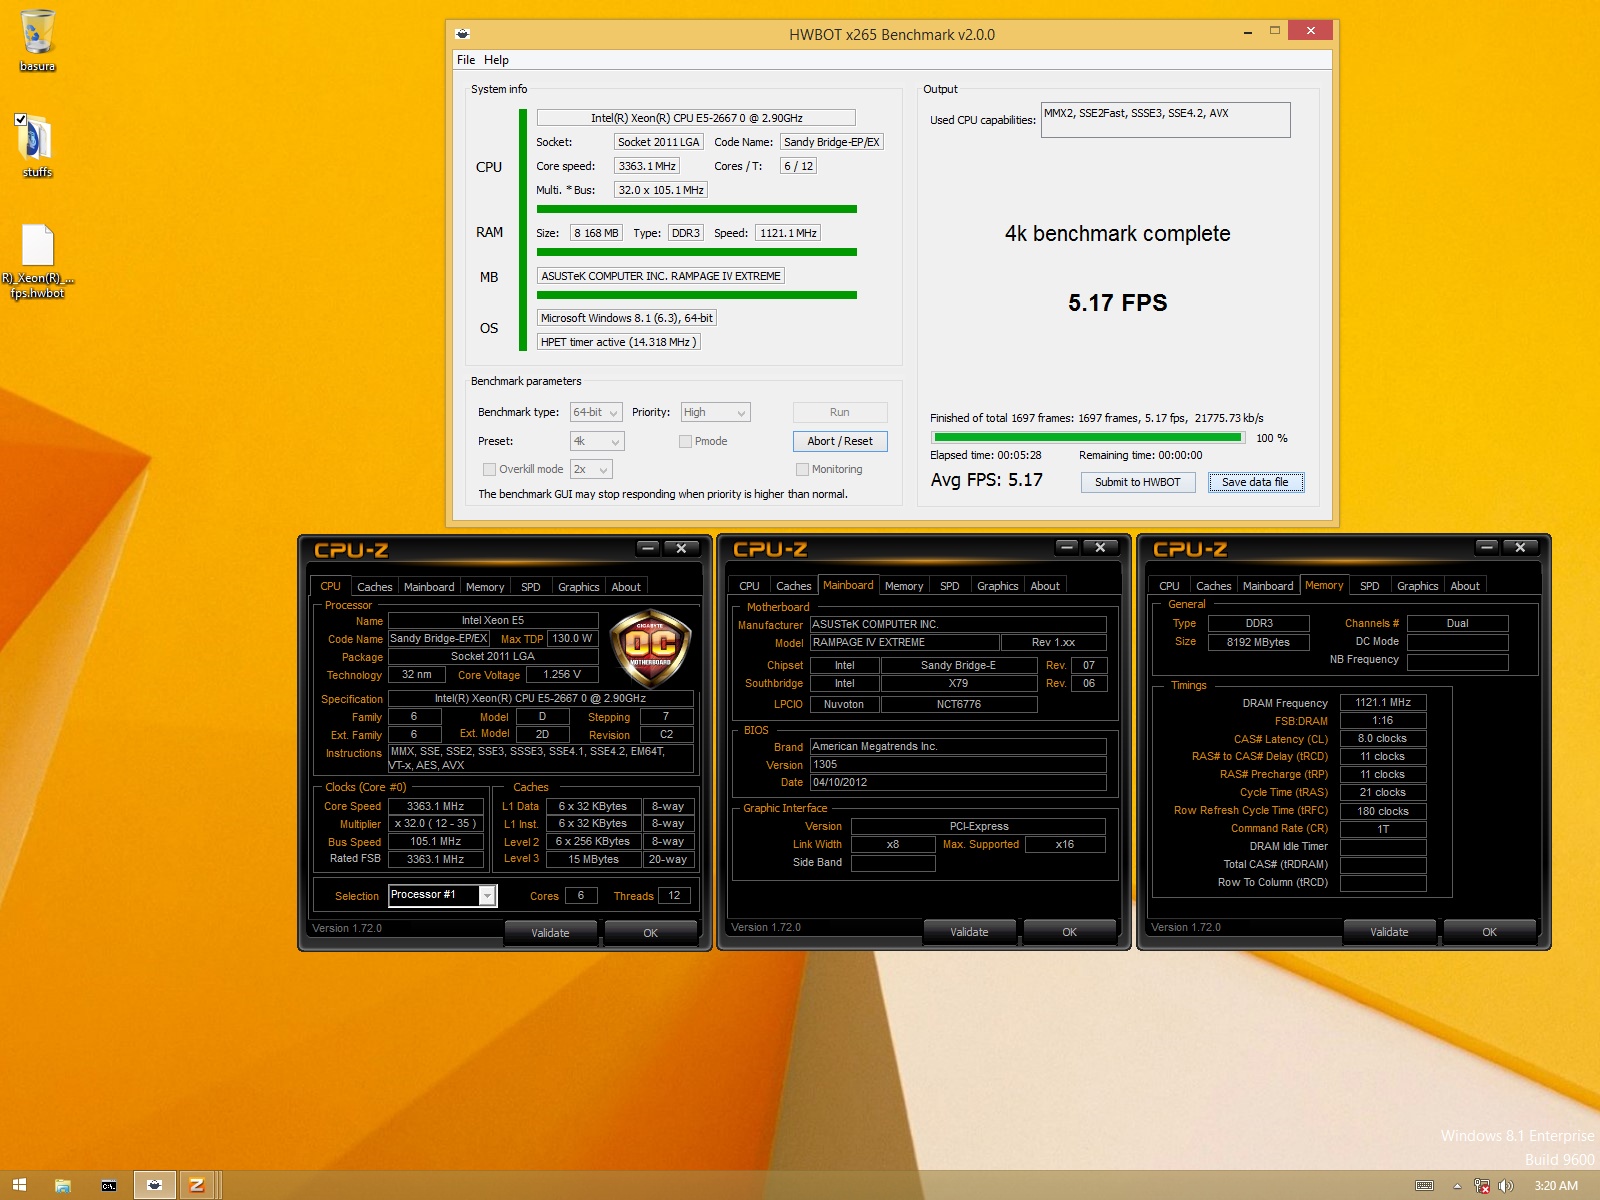Image resolution: width=1600 pixels, height=1200 pixels.
Task: Open Command Prompt taskbar icon
Action: coord(109,1186)
